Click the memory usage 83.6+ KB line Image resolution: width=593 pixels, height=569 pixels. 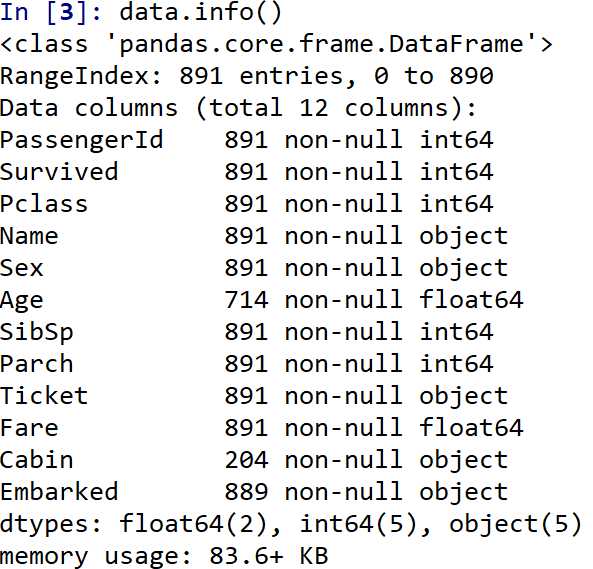tap(164, 557)
